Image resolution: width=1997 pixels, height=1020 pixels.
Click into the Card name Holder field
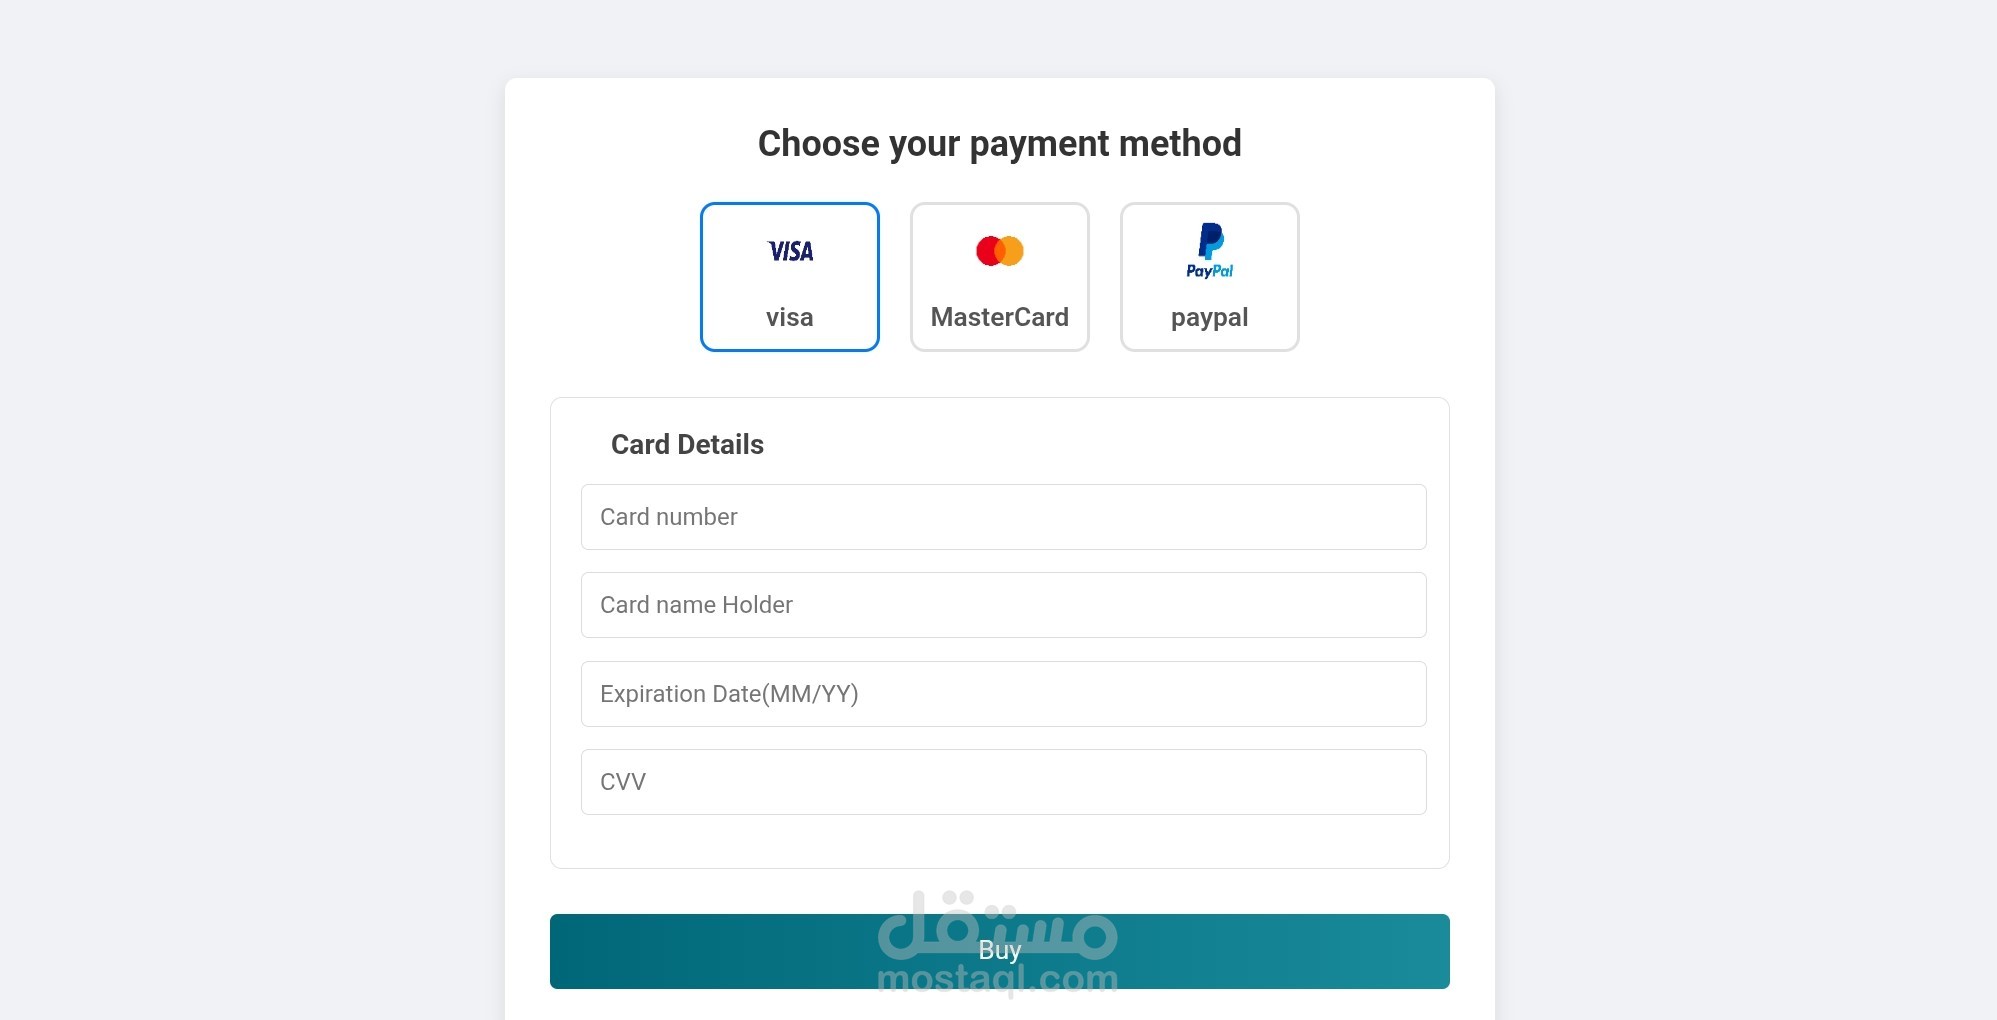coord(1004,605)
